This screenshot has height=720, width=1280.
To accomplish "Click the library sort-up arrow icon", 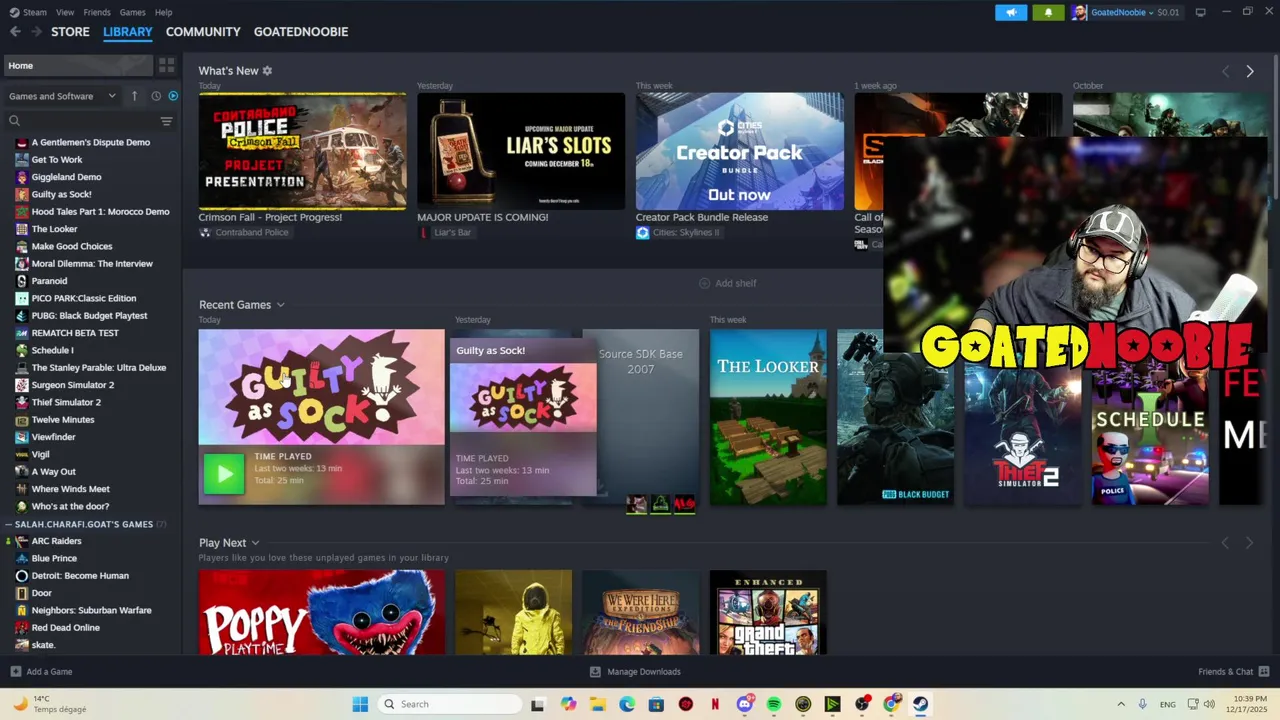I will point(134,96).
